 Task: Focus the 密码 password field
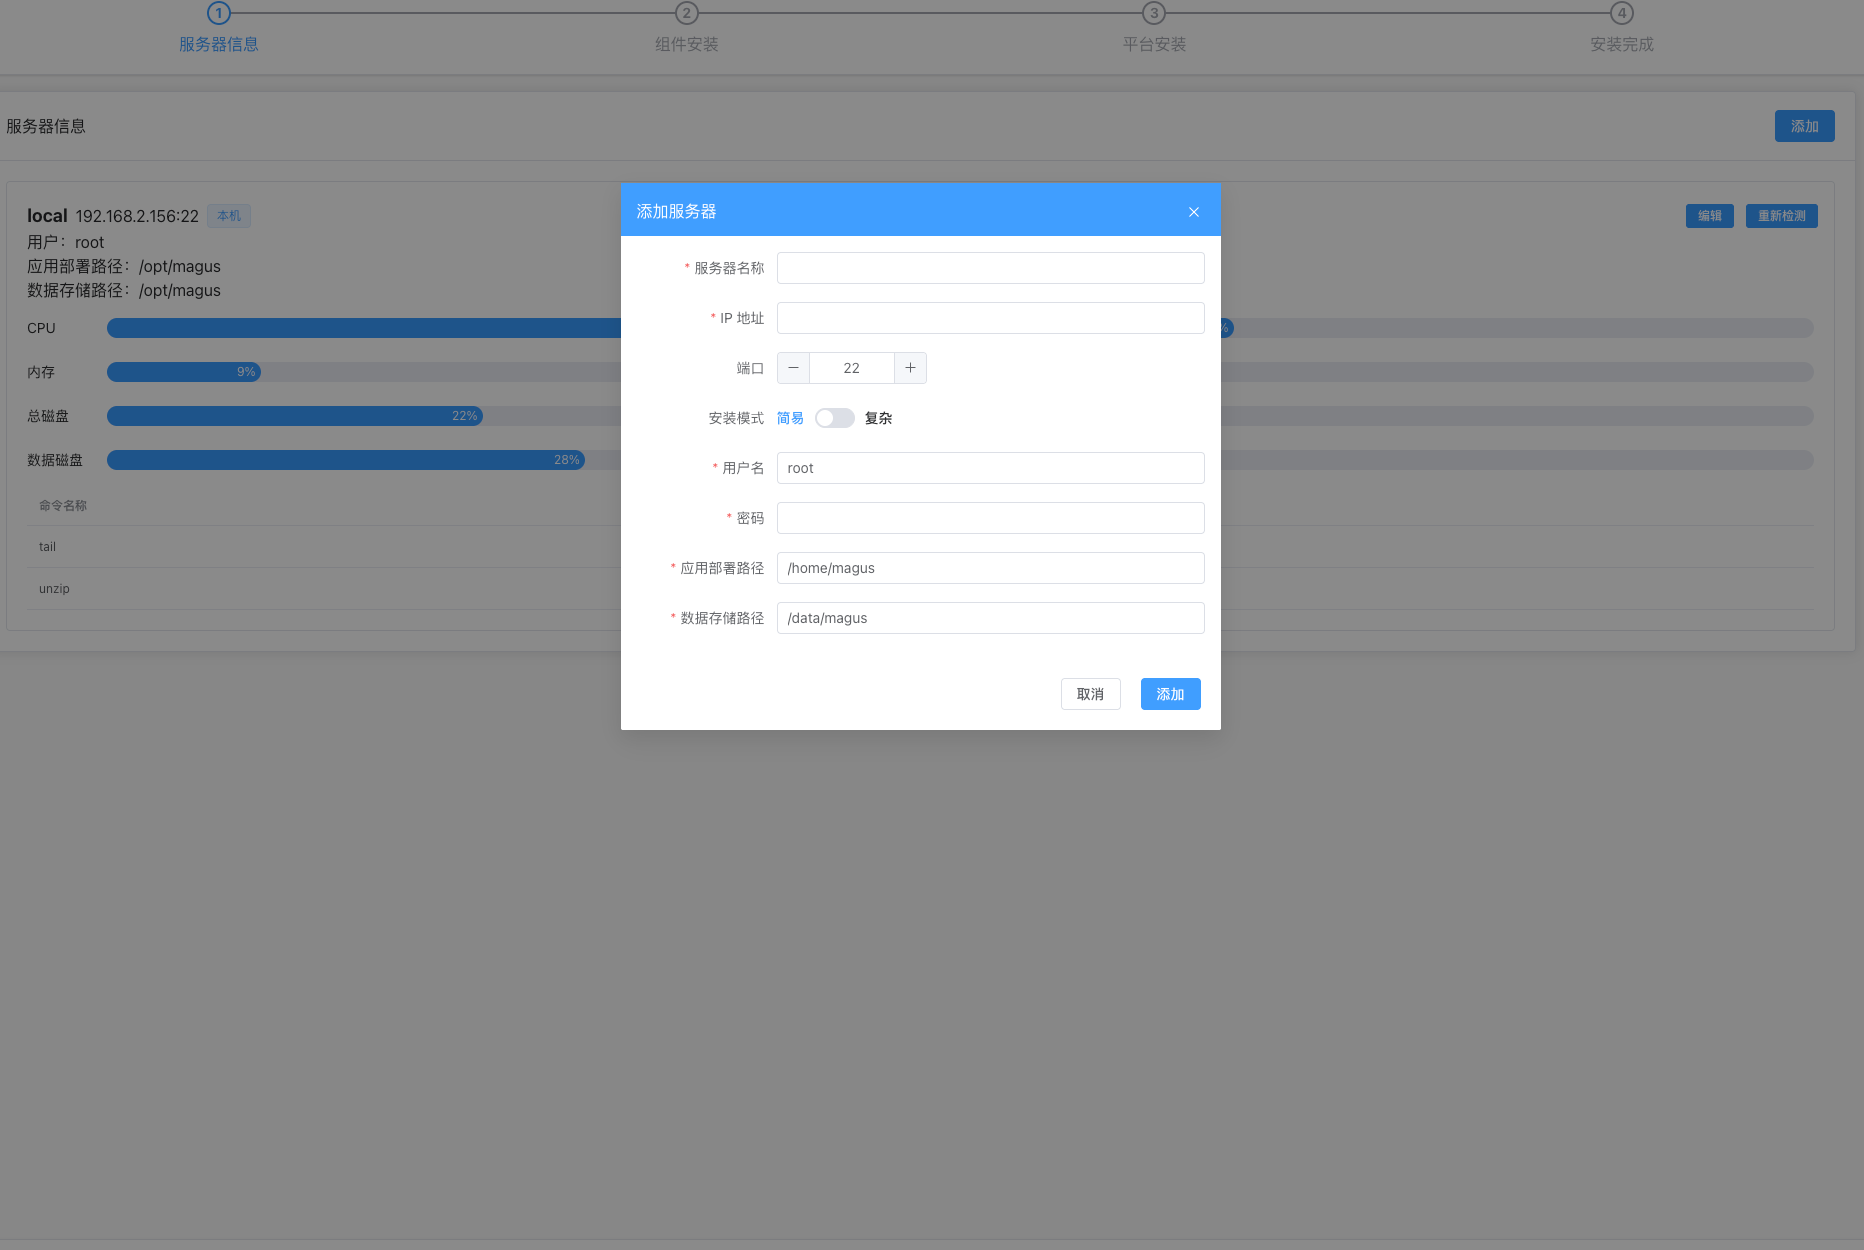click(990, 518)
